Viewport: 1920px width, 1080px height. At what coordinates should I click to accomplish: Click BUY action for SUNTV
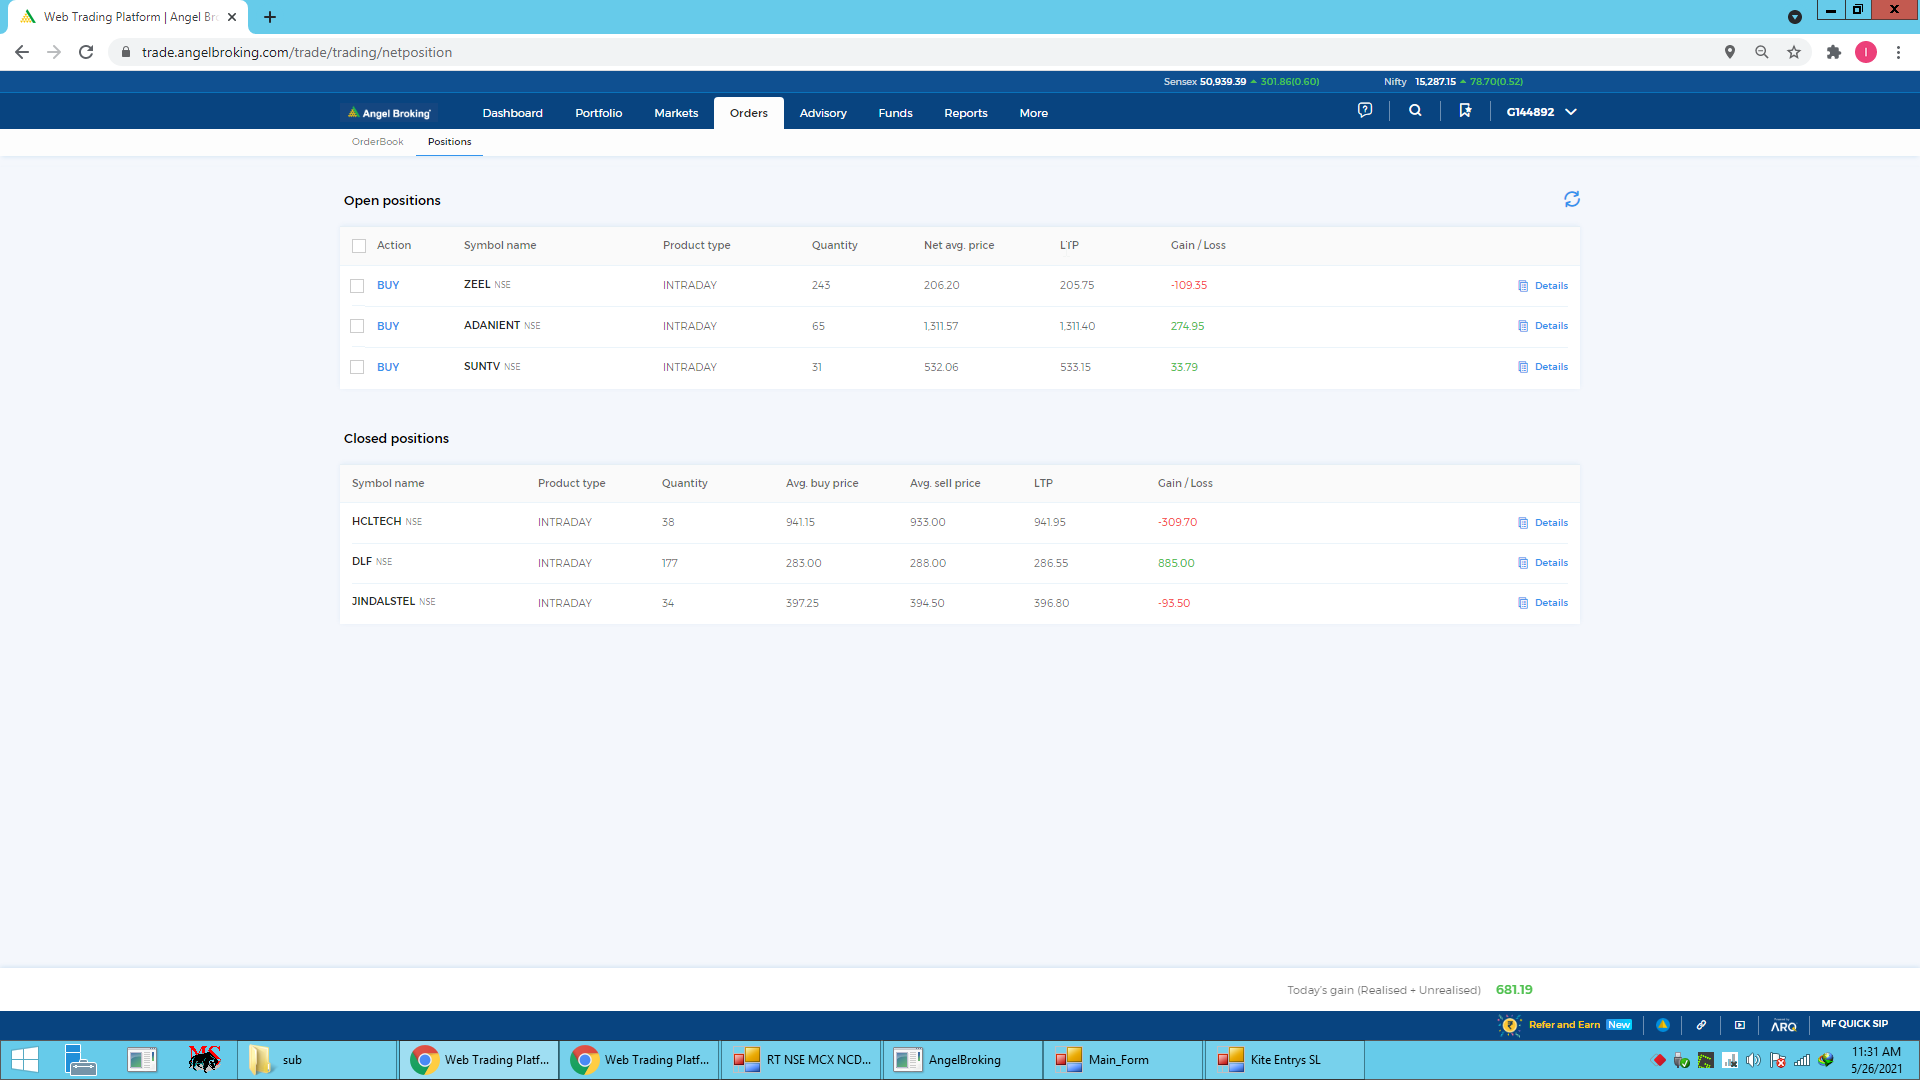point(388,367)
